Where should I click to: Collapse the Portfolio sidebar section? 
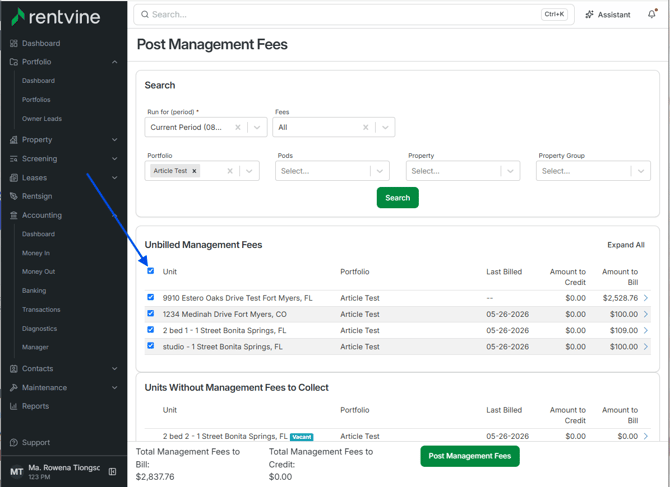pos(115,62)
